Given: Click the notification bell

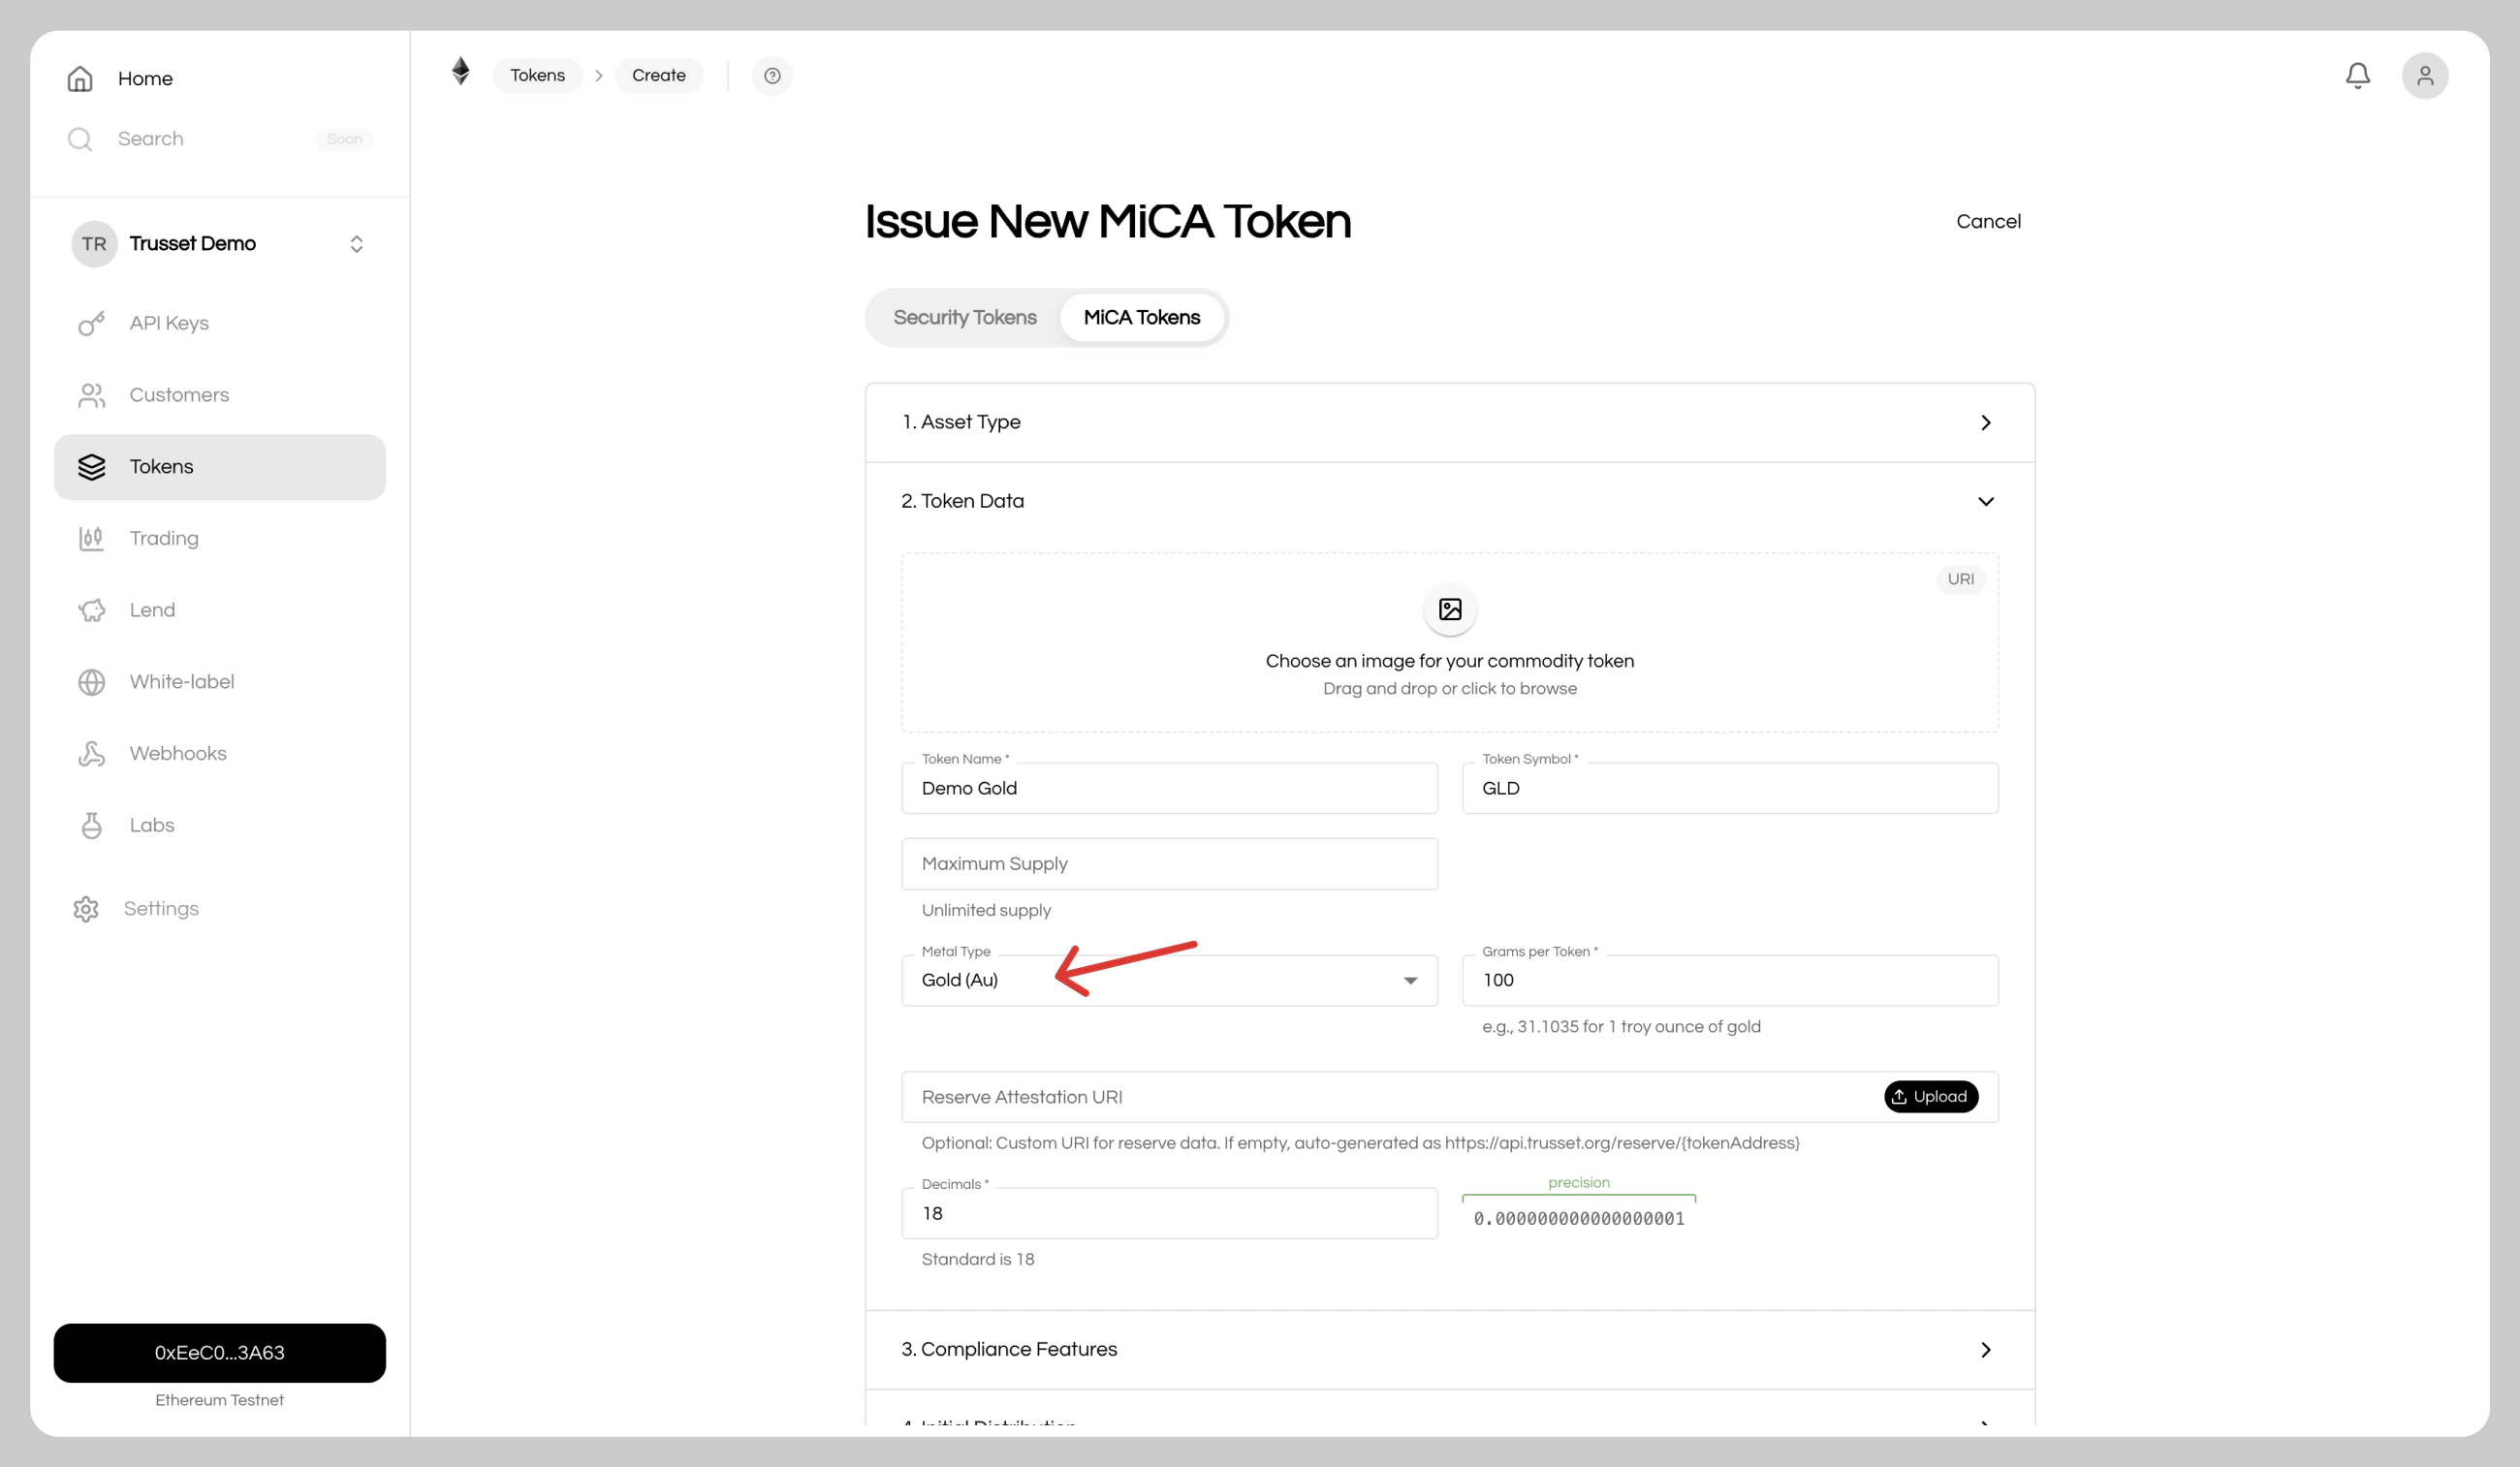Looking at the screenshot, I should [2358, 75].
